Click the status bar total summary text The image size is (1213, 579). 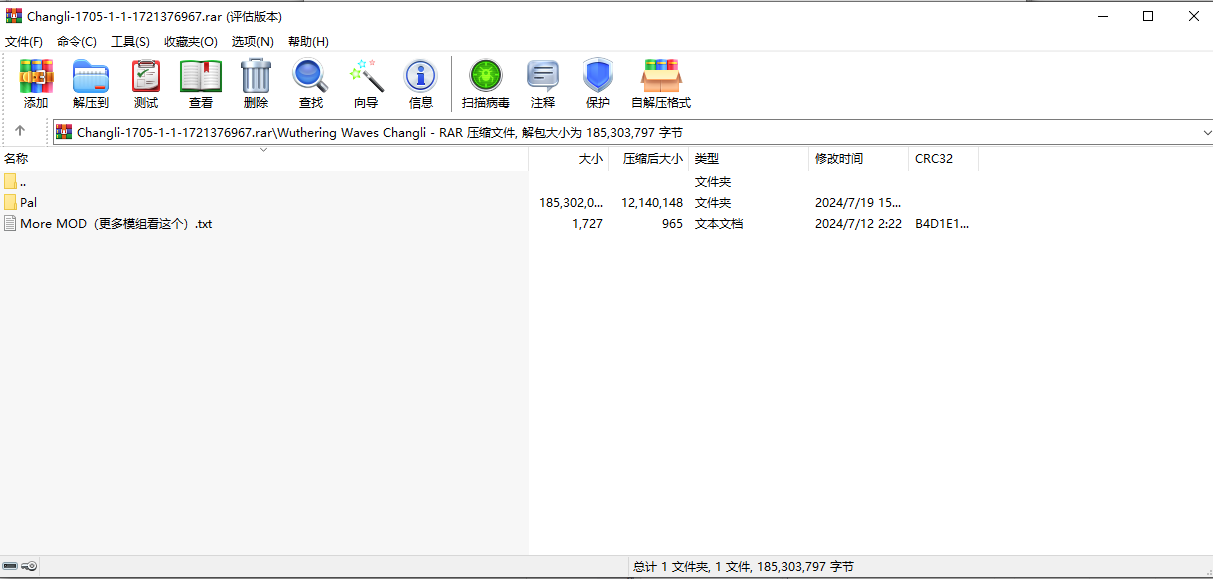[x=743, y=566]
